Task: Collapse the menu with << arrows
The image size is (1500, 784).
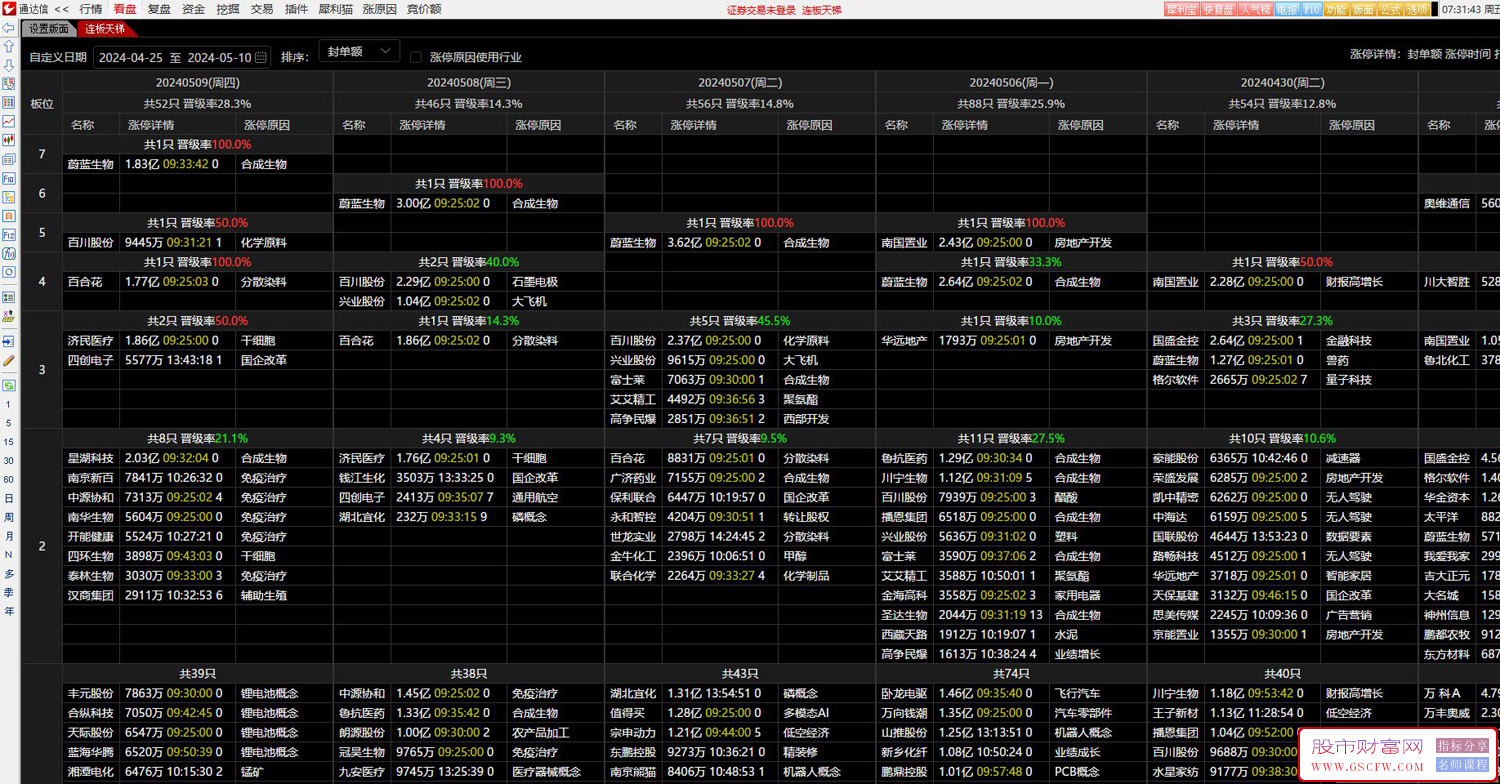Action: click(x=62, y=9)
